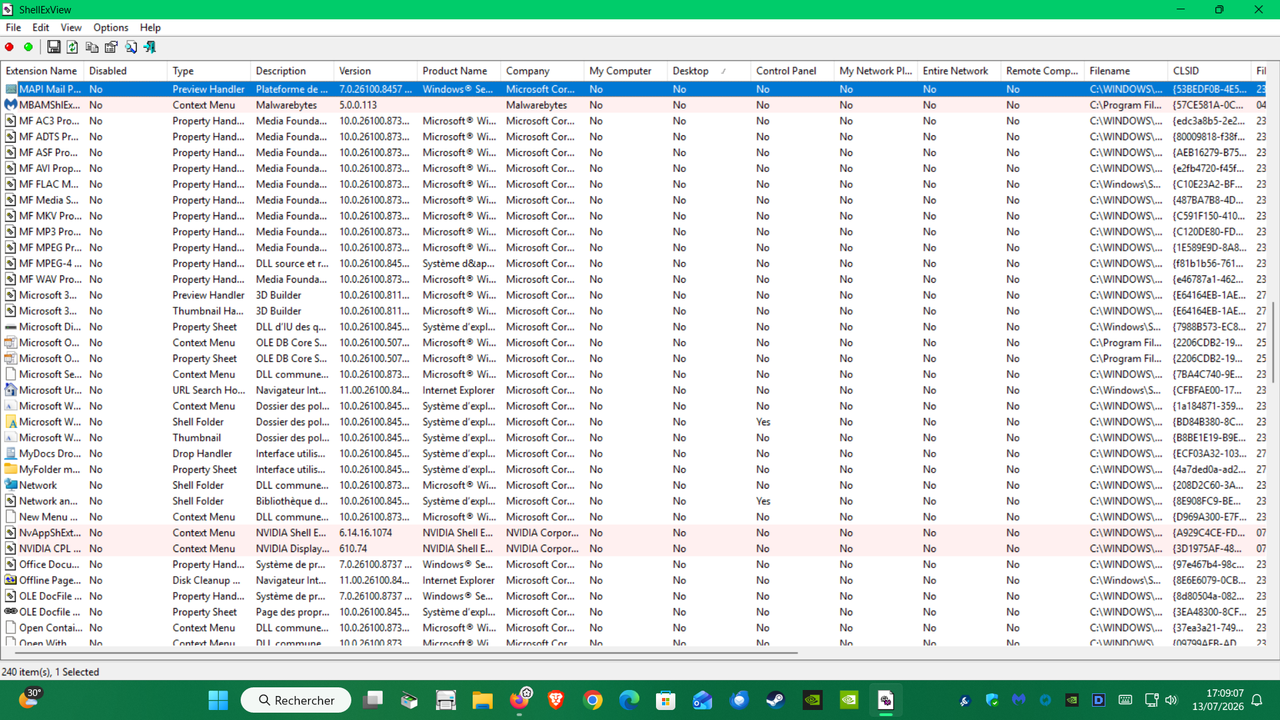Open Google Chrome from the taskbar
Screen dimensions: 1280x720
(x=592, y=700)
